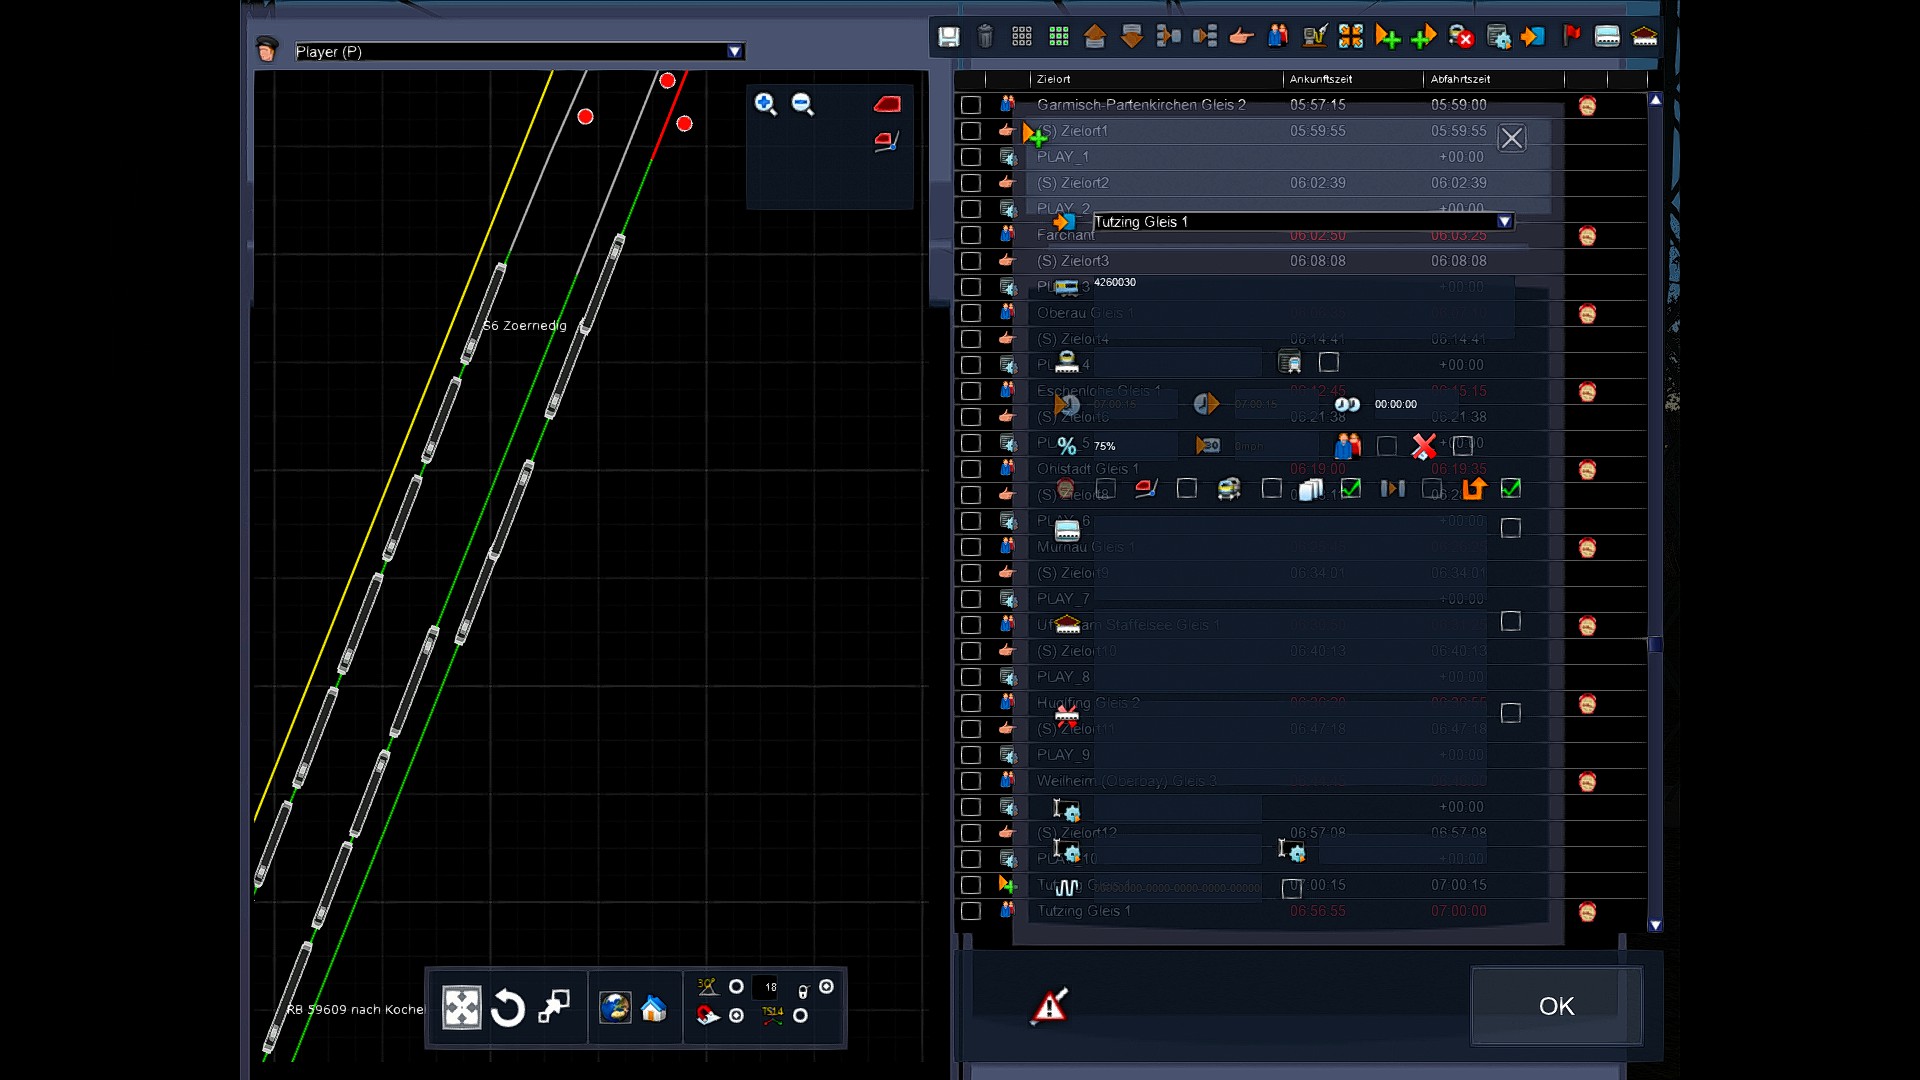Click the Zielort column header

(x=1054, y=79)
